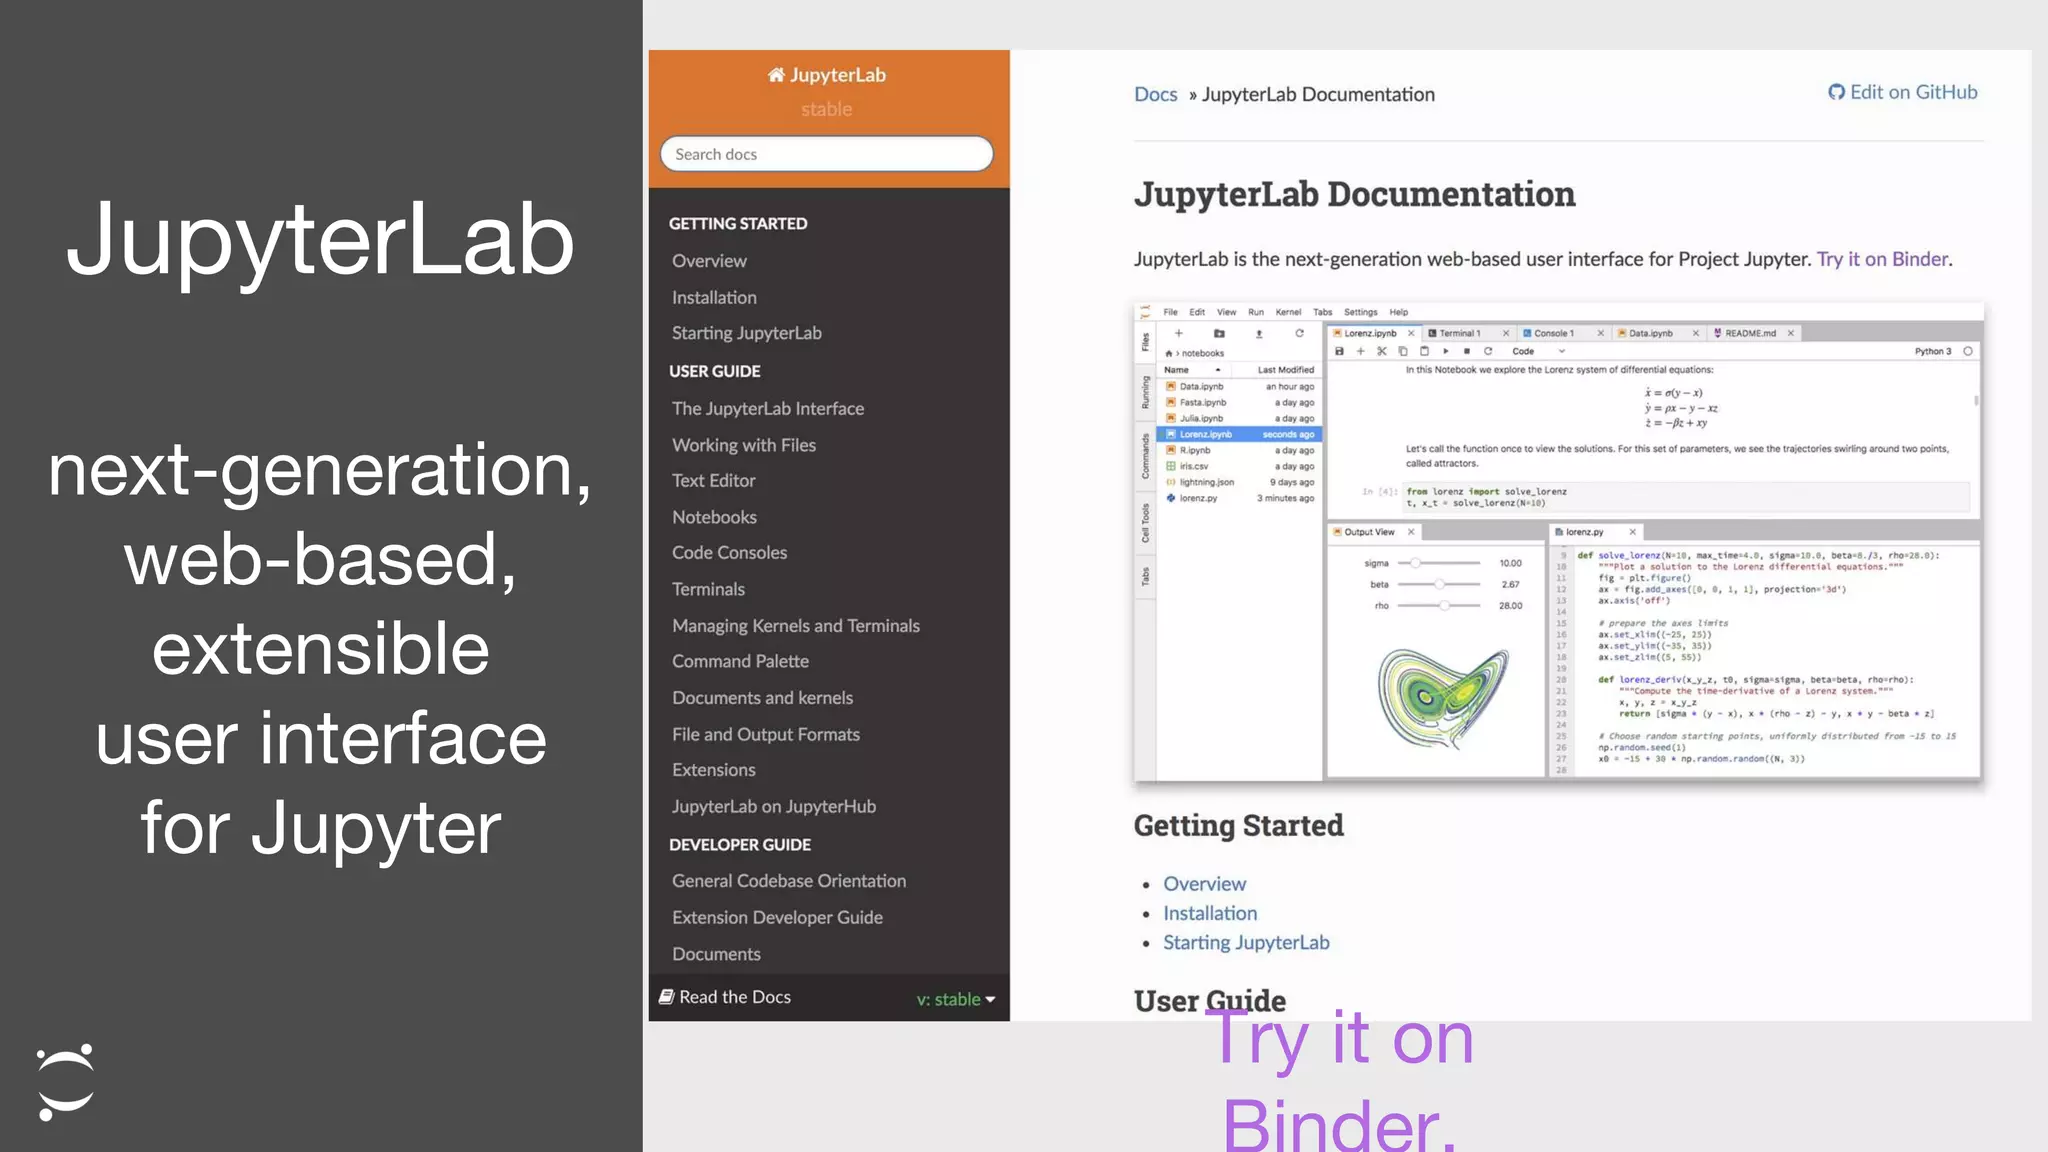Expand the Read the Docs footer panel
The width and height of the screenshot is (2048, 1152).
[735, 997]
